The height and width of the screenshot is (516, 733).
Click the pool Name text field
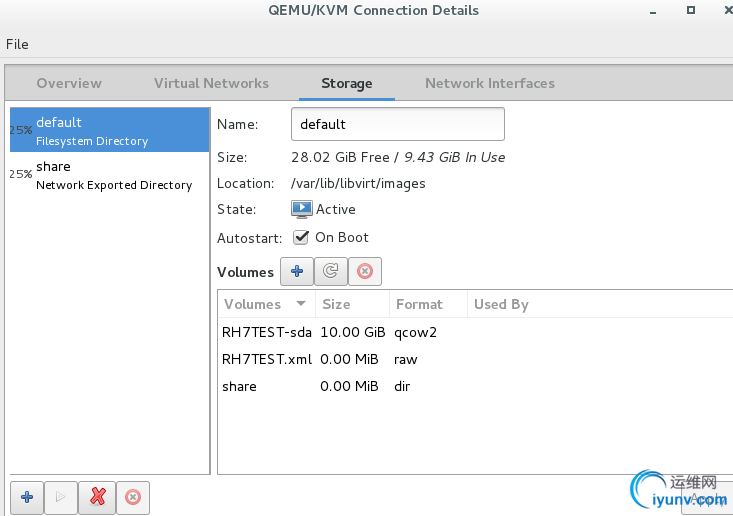(x=397, y=125)
